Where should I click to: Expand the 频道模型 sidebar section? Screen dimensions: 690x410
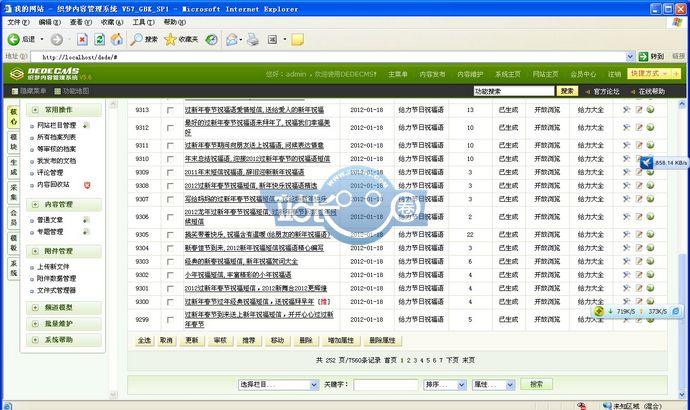click(64, 308)
